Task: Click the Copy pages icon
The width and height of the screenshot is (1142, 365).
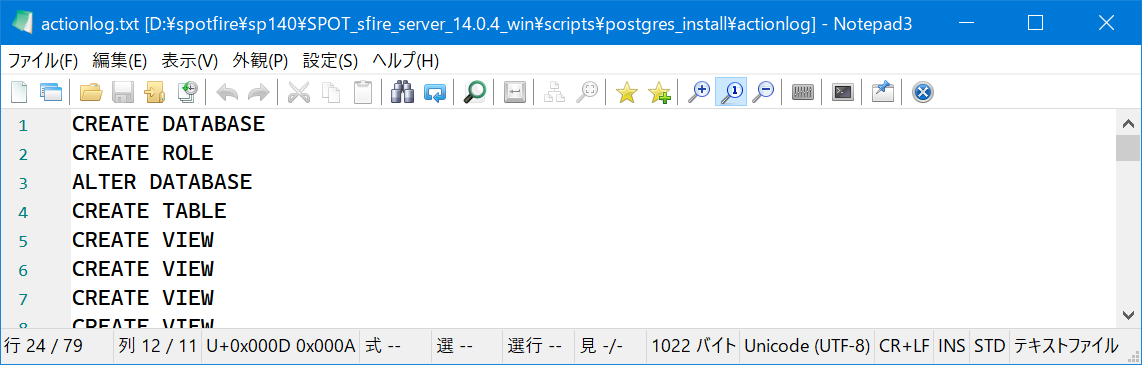Action: [331, 93]
